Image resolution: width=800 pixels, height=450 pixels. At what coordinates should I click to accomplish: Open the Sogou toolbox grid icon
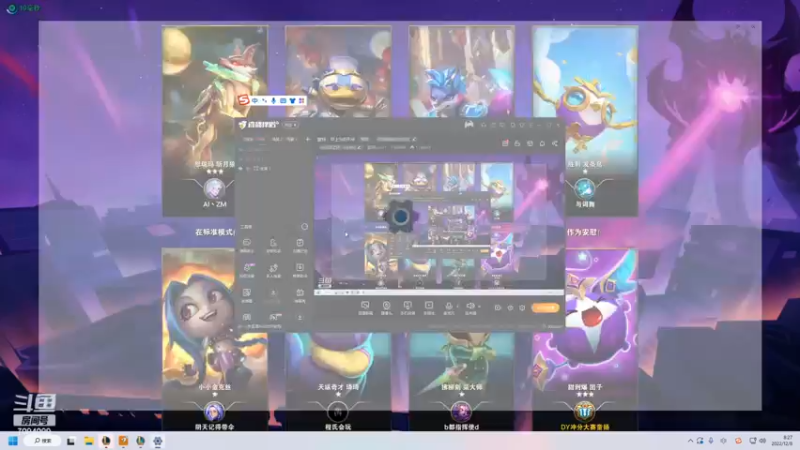point(302,101)
